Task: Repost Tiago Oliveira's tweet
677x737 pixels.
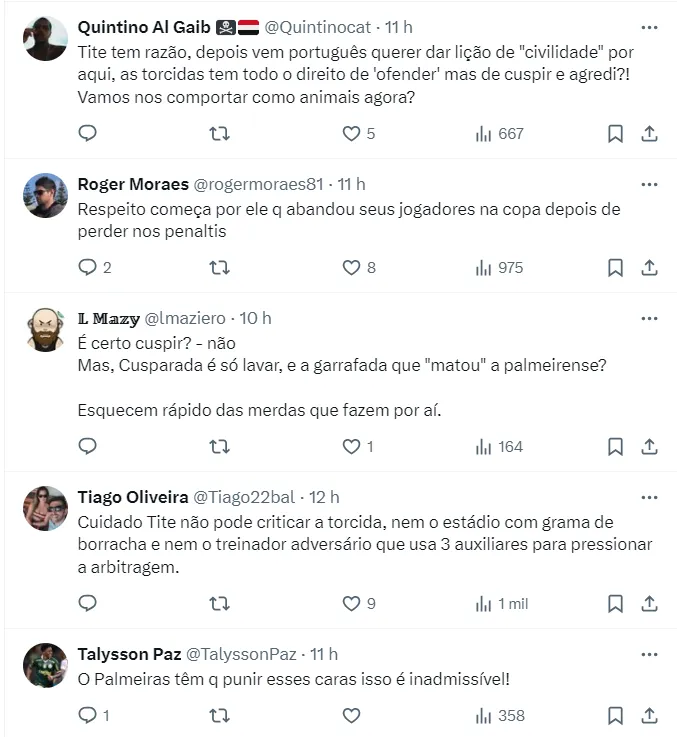Action: [x=219, y=603]
